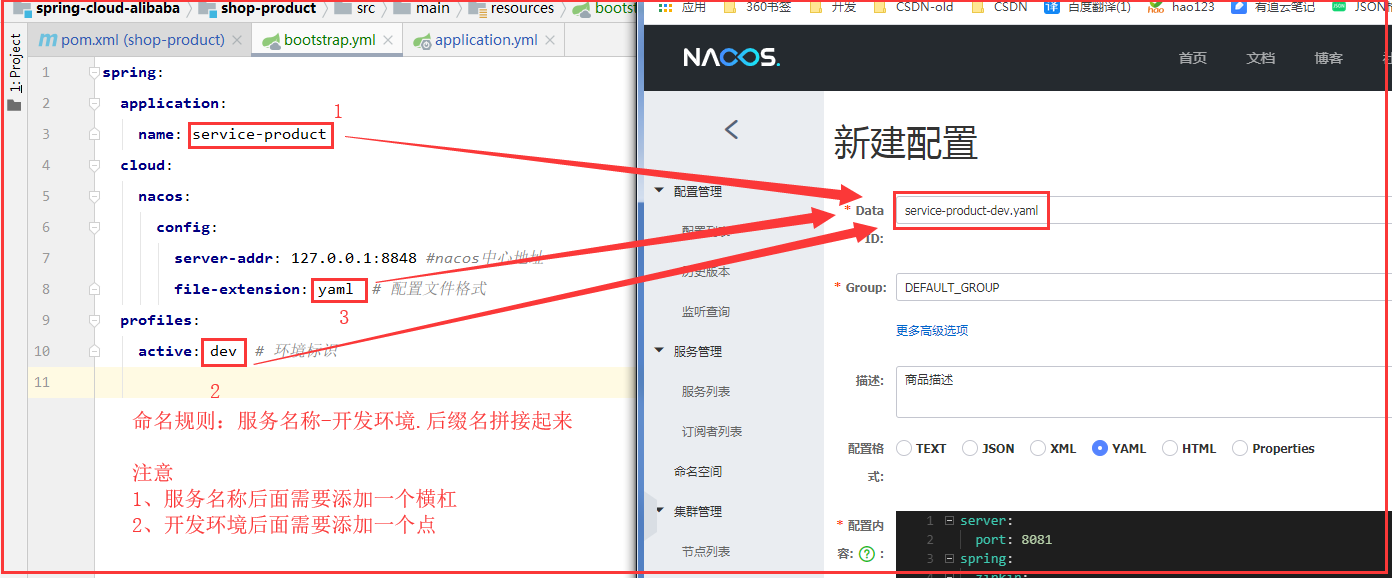1392x578 pixels.
Task: Click the 描述 text area
Action: pos(1143,392)
